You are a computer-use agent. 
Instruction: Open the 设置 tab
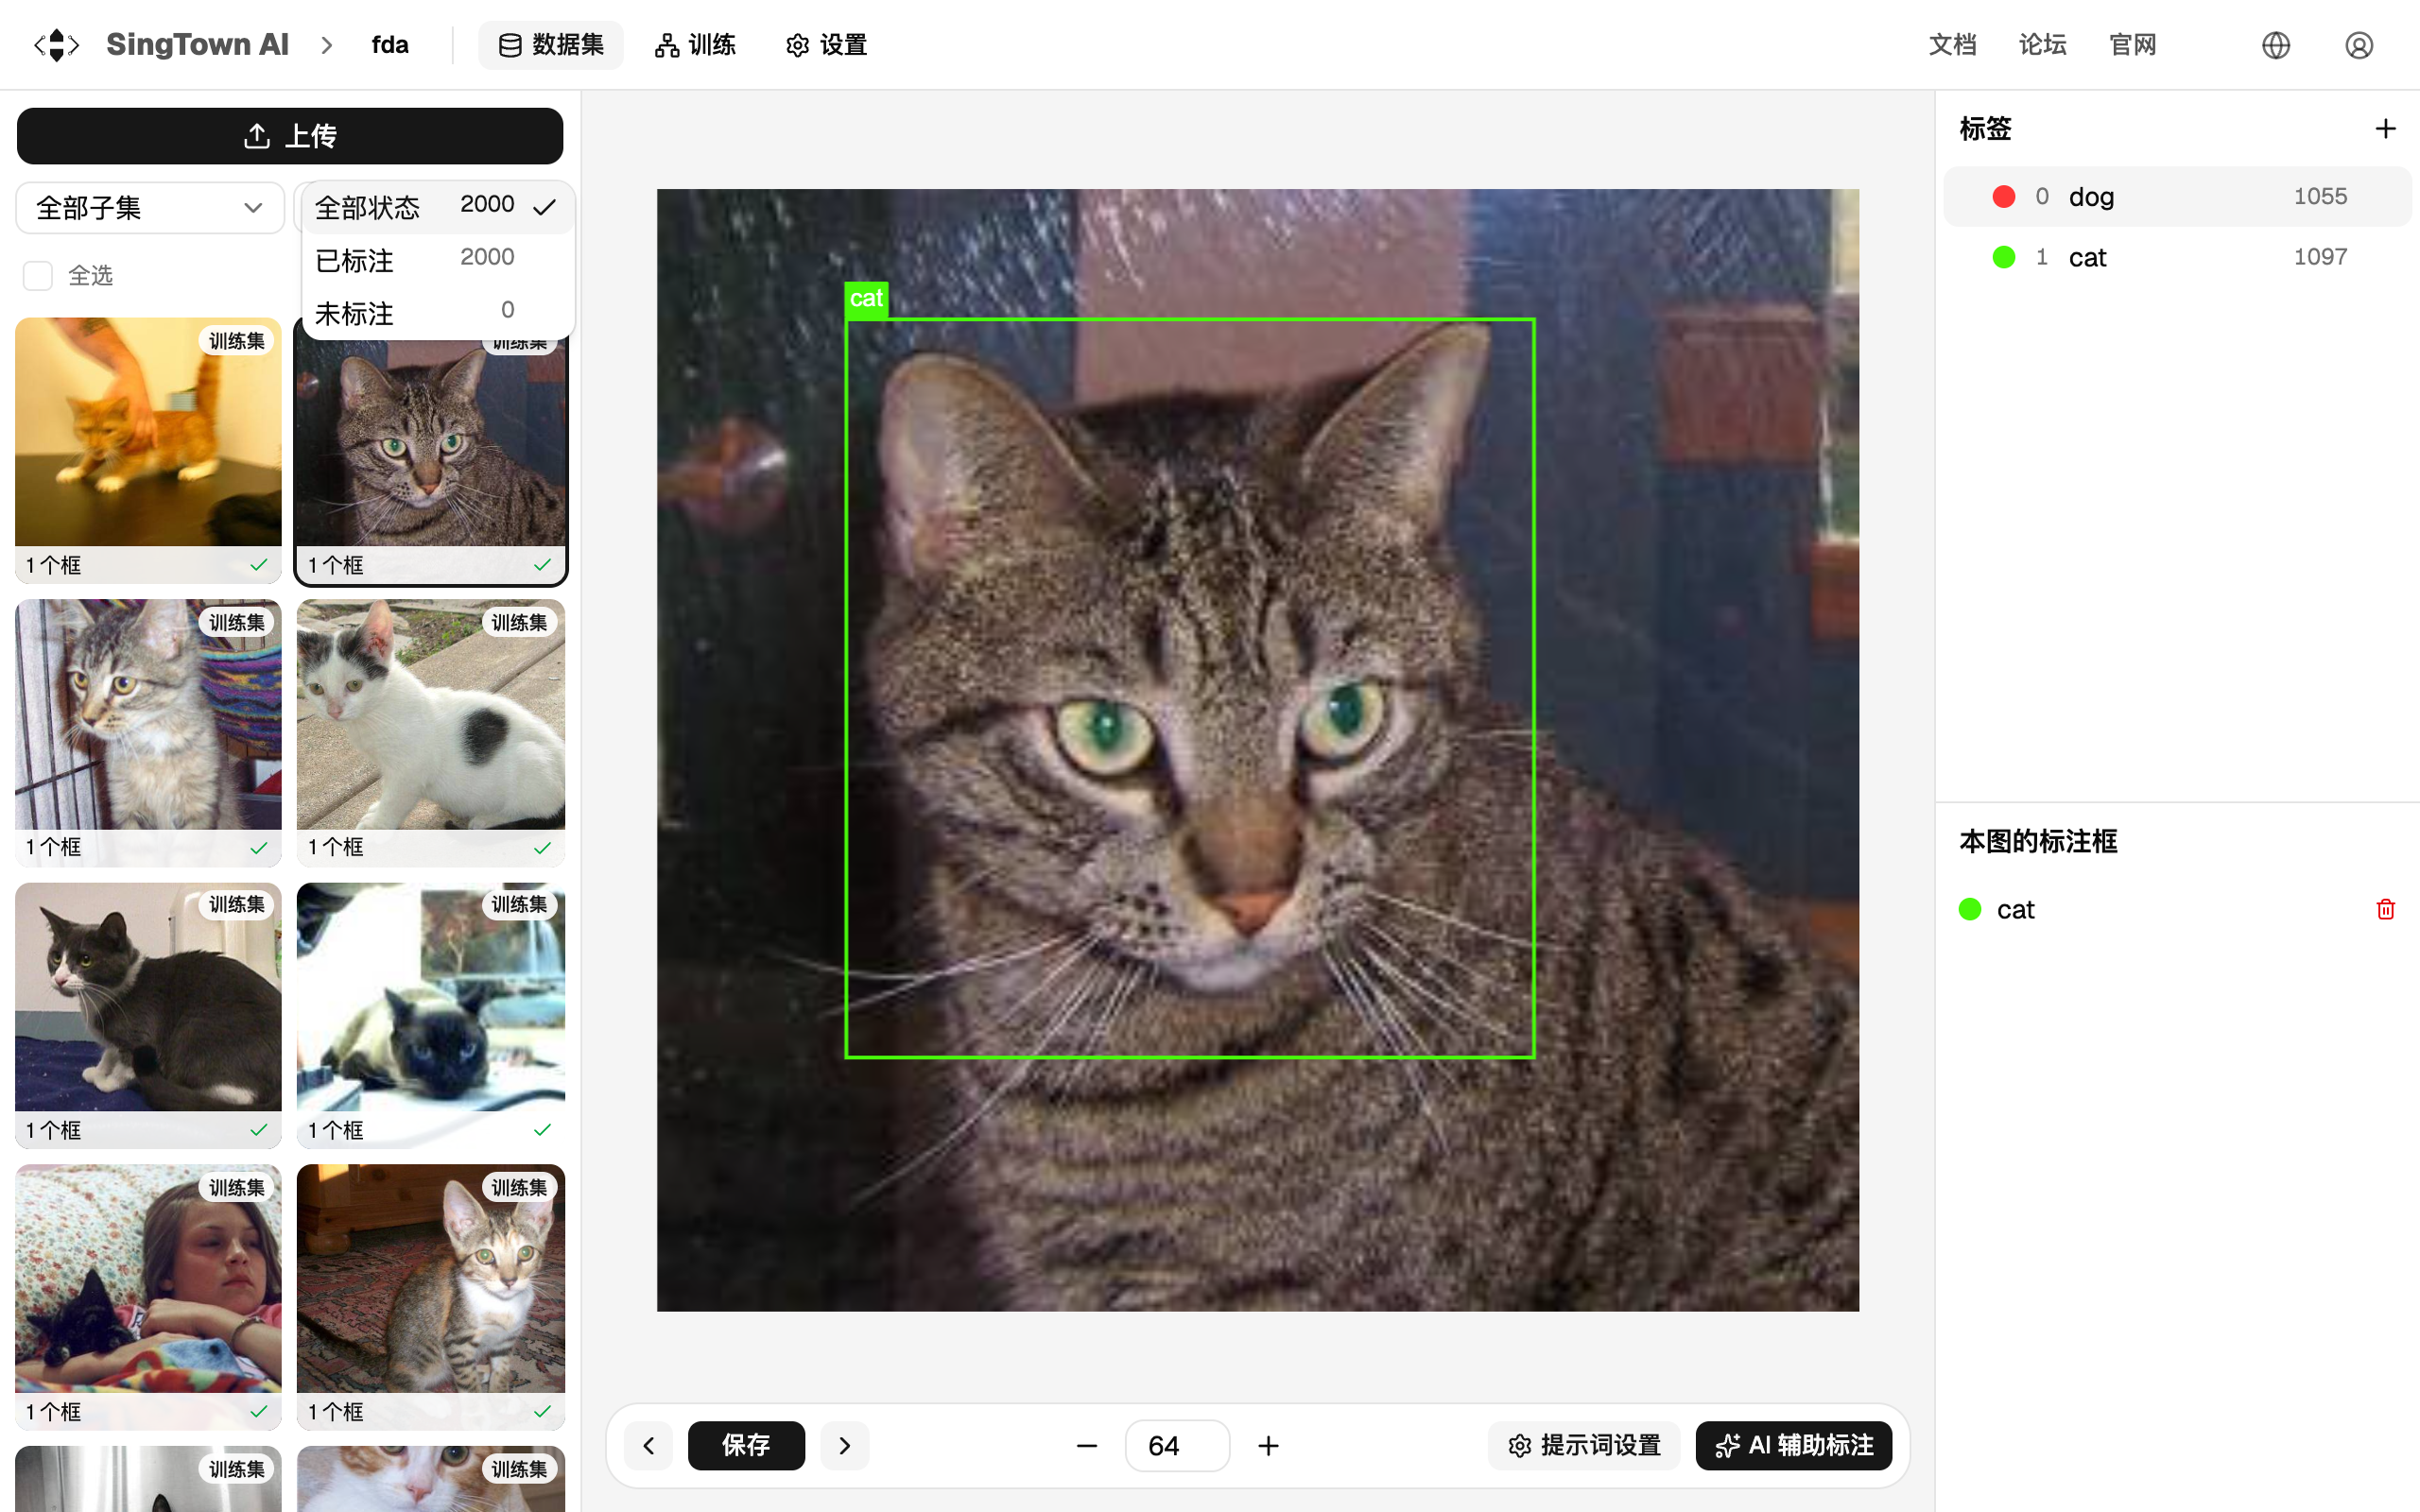click(x=826, y=45)
